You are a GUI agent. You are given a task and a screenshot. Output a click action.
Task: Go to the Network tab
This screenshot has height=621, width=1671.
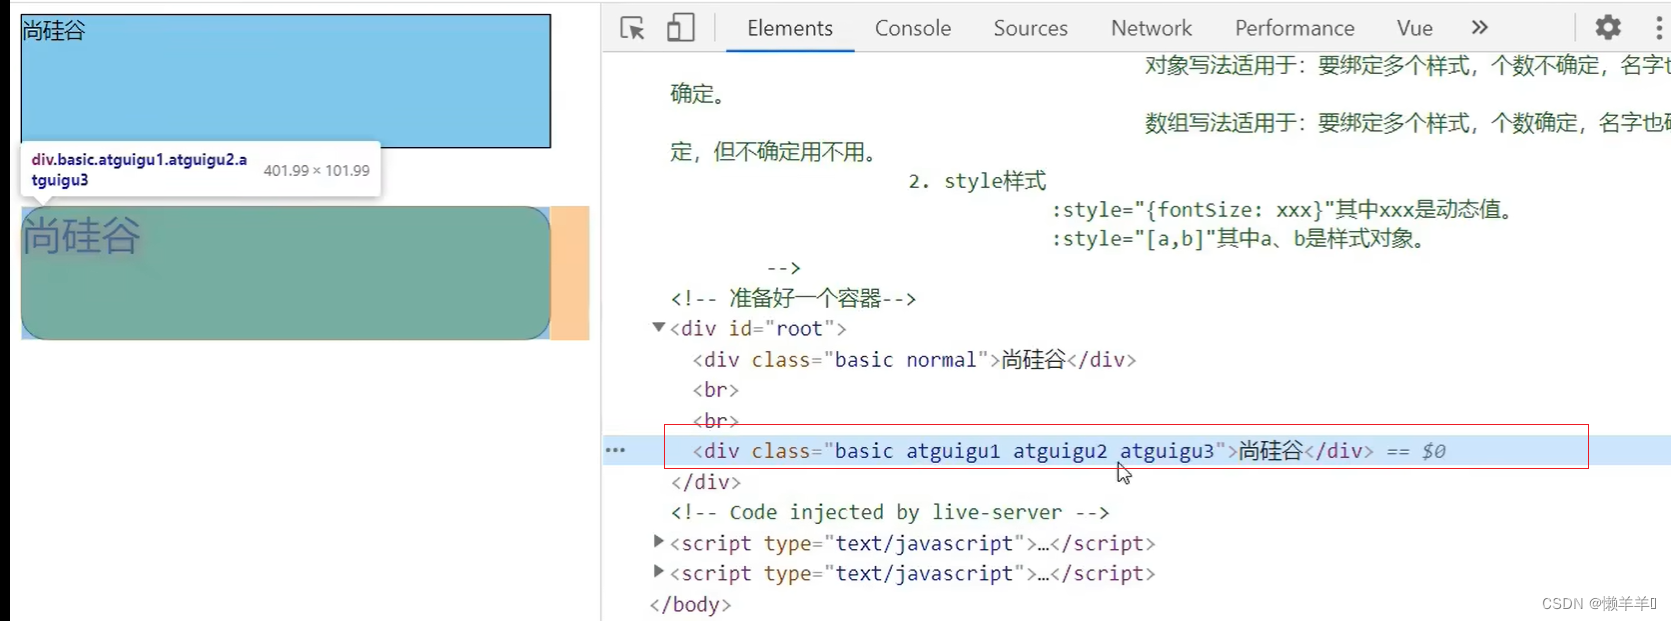(x=1151, y=28)
